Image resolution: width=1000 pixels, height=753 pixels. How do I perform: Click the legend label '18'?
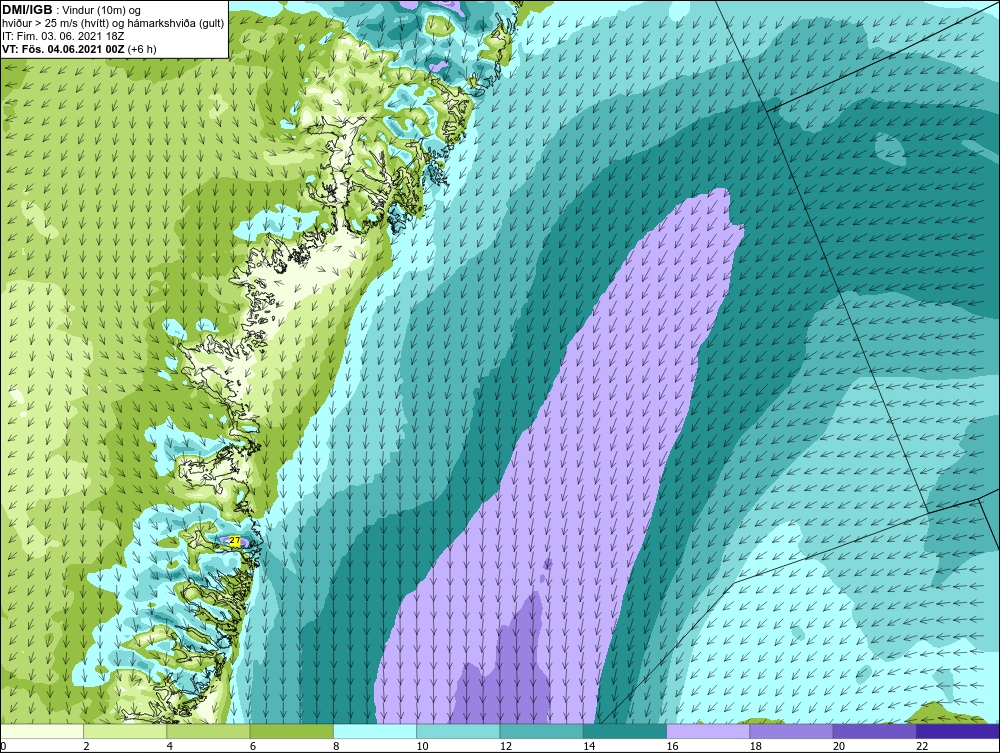tap(755, 747)
